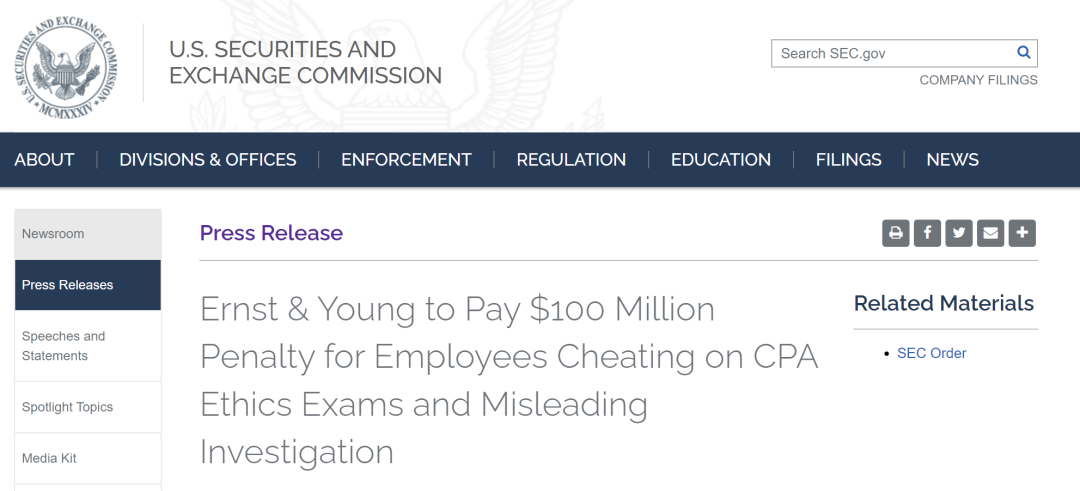This screenshot has width=1080, height=491.
Task: Open the ABOUT menu
Action: click(45, 160)
